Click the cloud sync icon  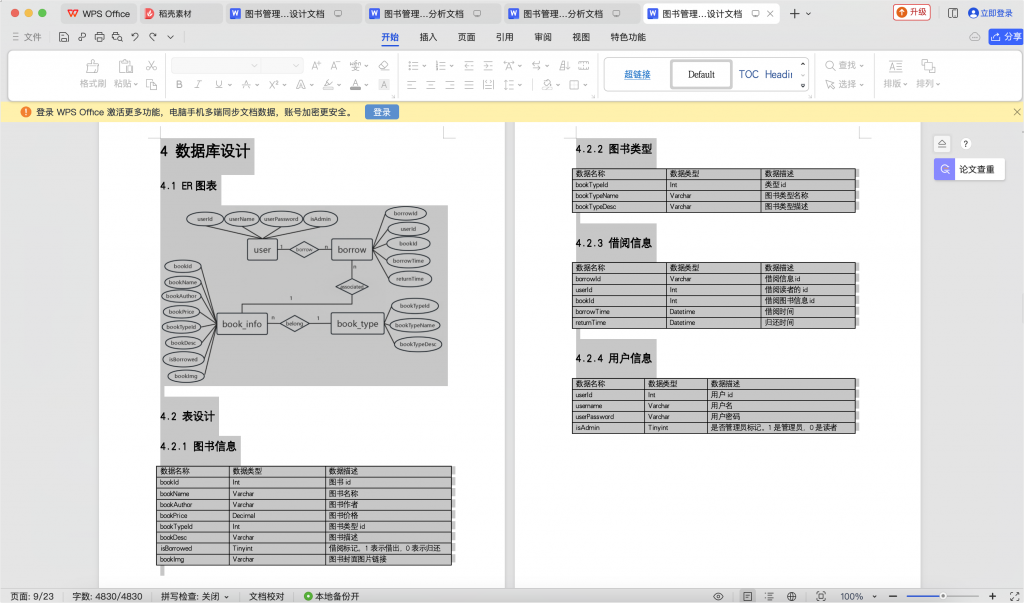click(975, 37)
